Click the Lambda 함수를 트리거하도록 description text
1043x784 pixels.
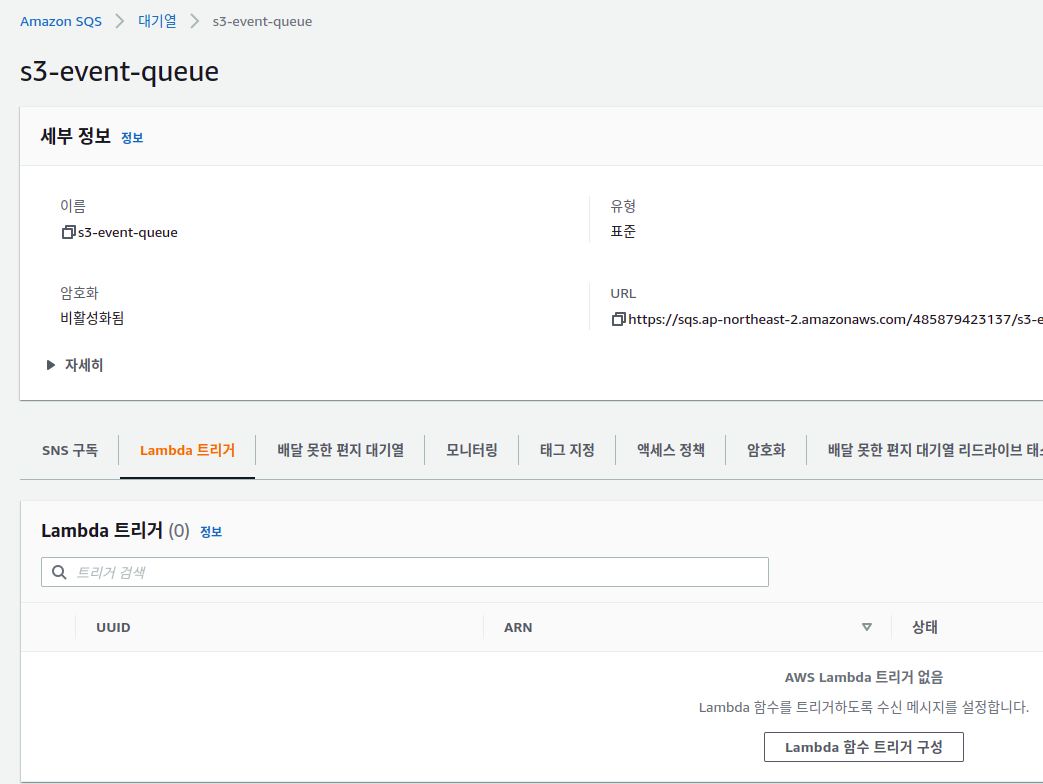tap(863, 707)
